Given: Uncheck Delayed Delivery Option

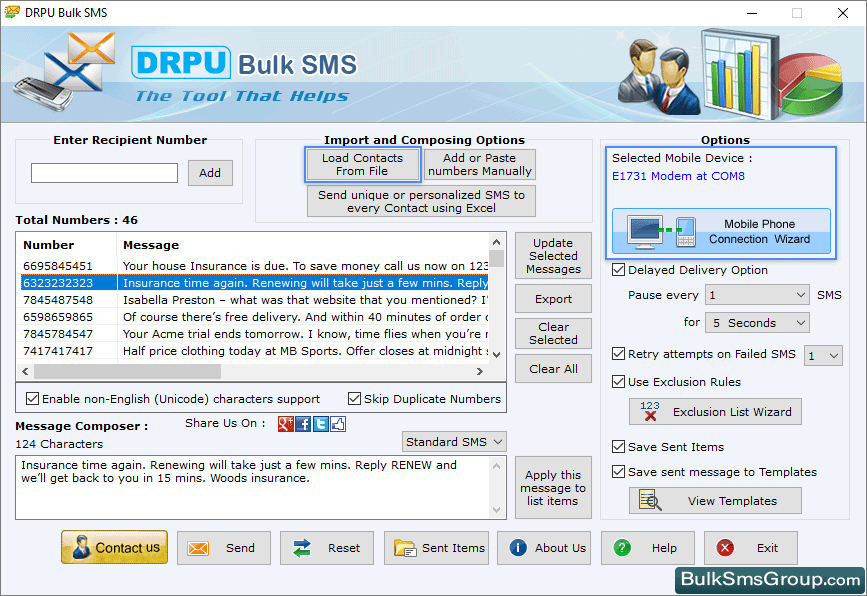Looking at the screenshot, I should [618, 270].
